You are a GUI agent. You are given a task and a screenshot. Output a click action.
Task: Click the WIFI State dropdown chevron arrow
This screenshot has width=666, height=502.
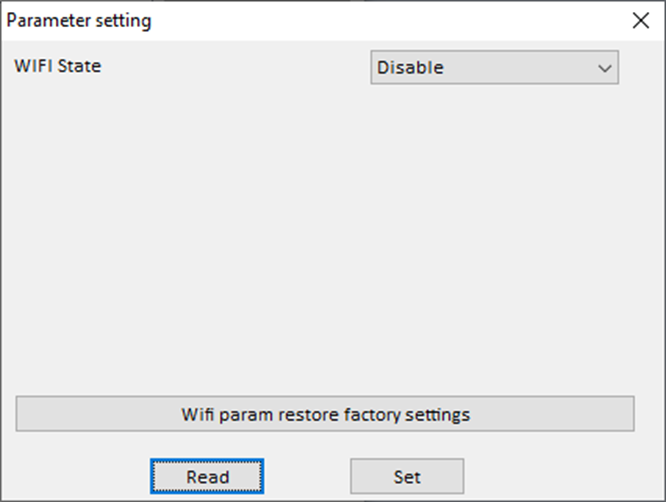604,68
